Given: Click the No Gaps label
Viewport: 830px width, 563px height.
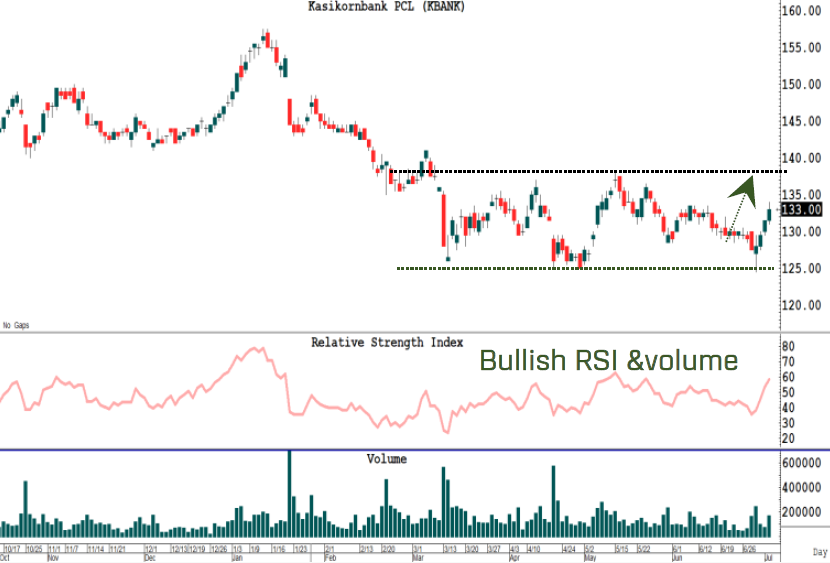Looking at the screenshot, I should (x=16, y=325).
